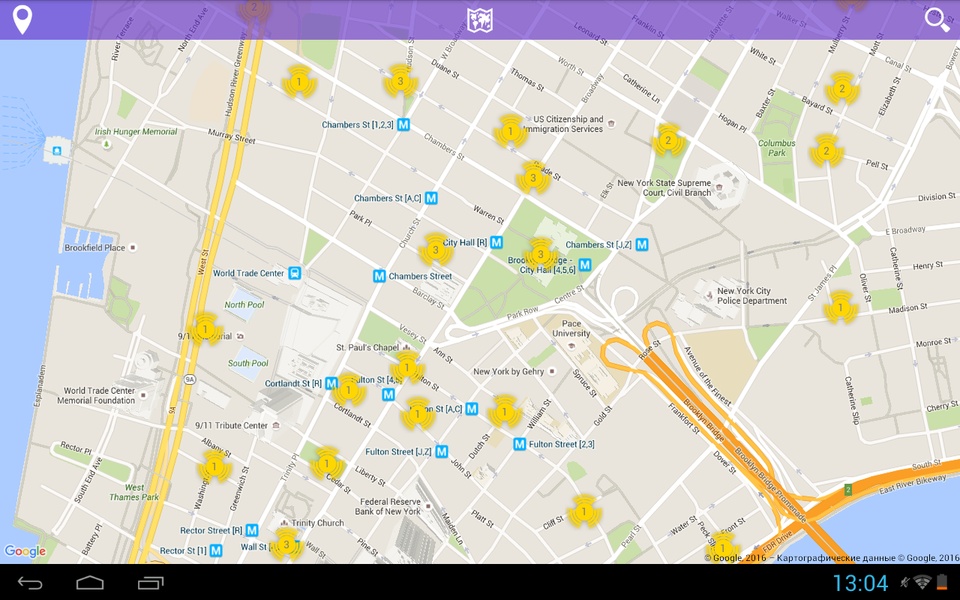Tap the 9/11 Tribute Center label

[x=231, y=425]
